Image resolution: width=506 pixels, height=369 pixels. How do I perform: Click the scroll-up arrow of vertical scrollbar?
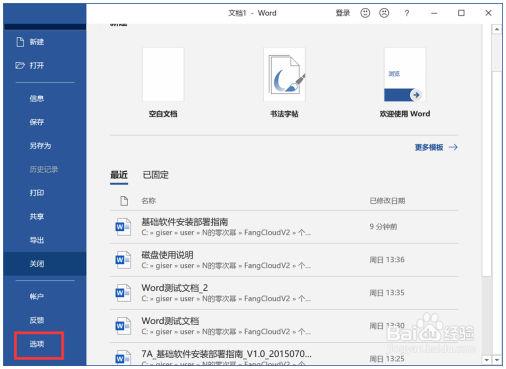(497, 29)
